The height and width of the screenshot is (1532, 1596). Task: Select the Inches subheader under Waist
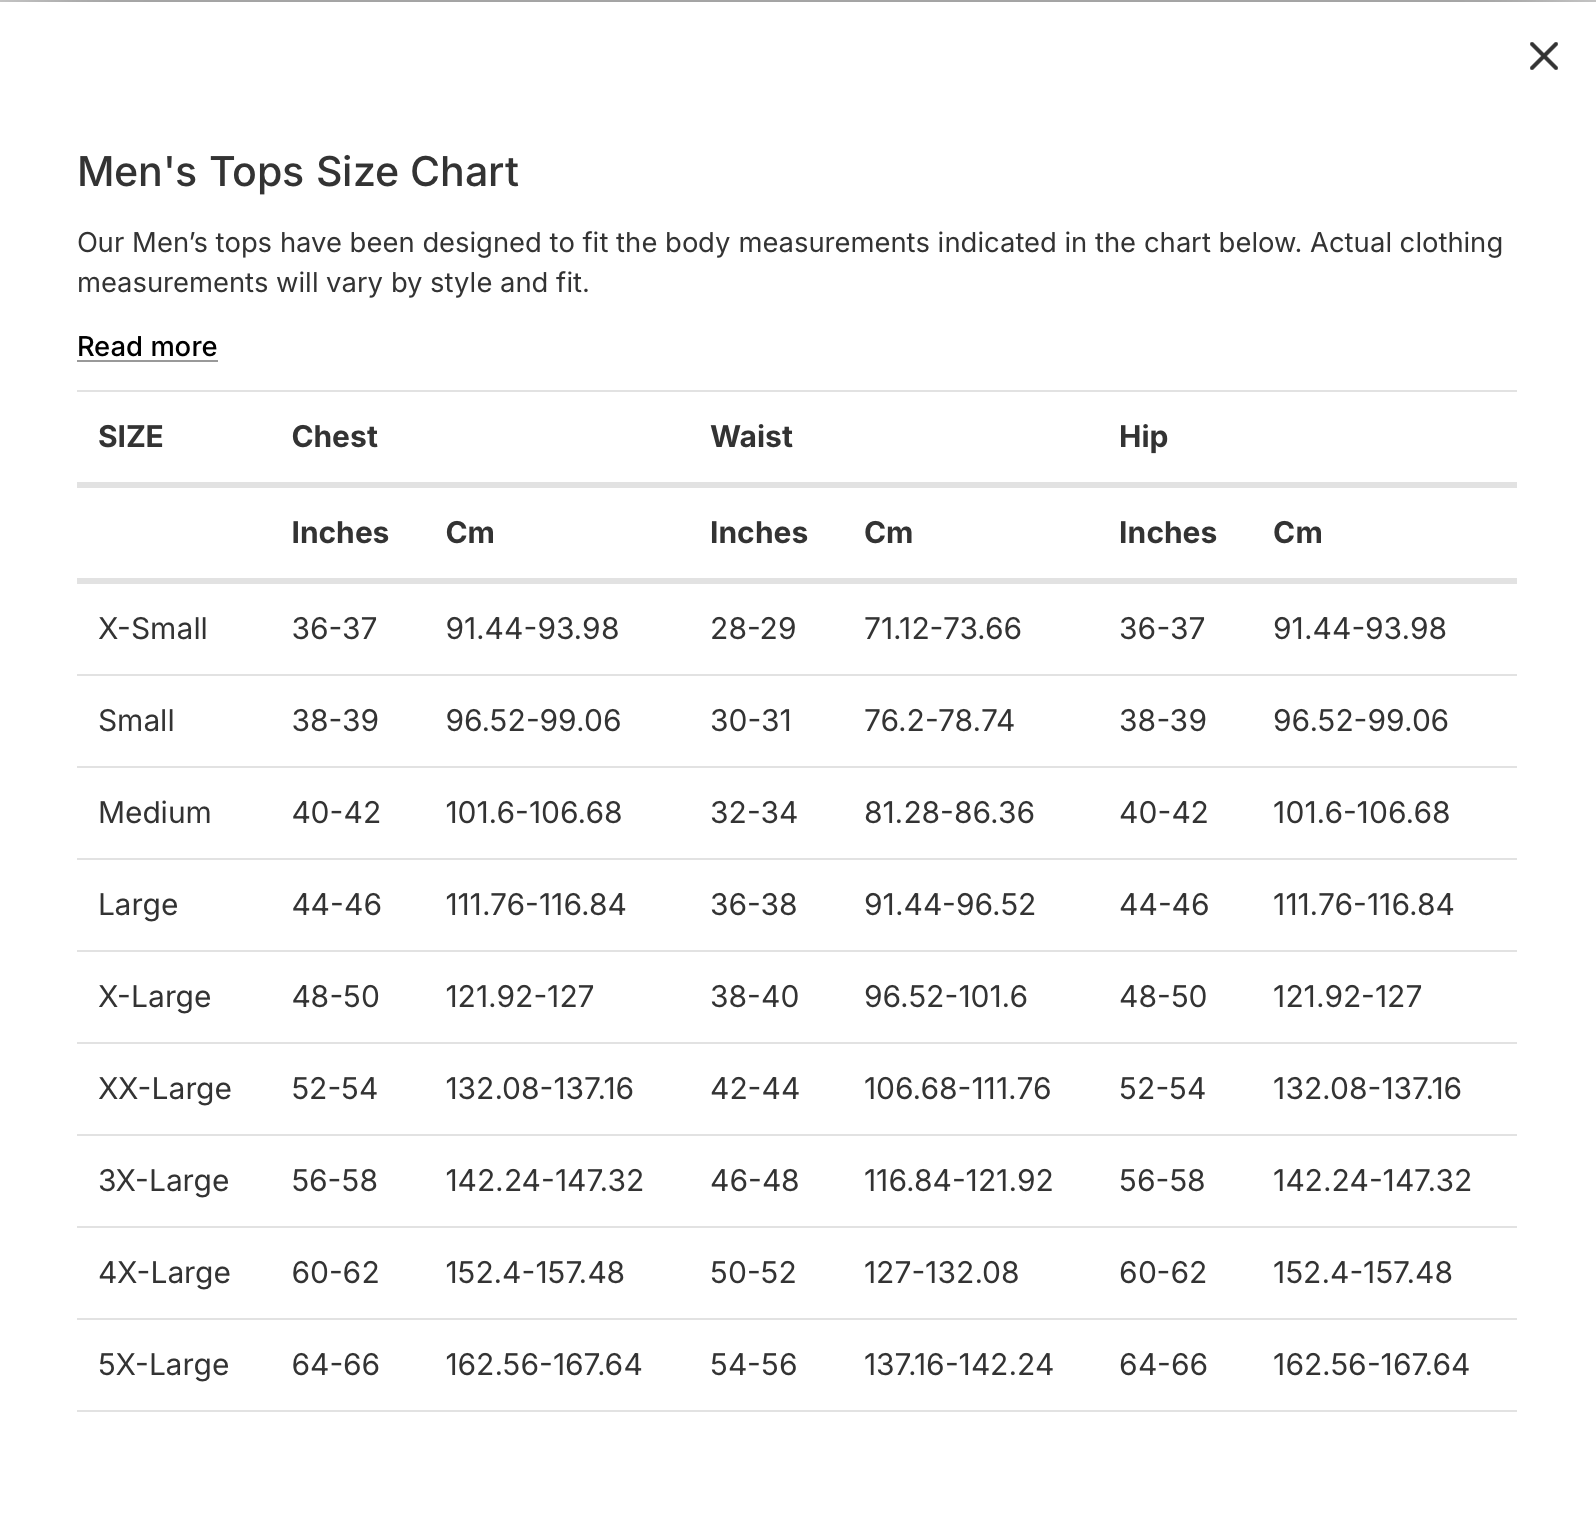tap(758, 533)
